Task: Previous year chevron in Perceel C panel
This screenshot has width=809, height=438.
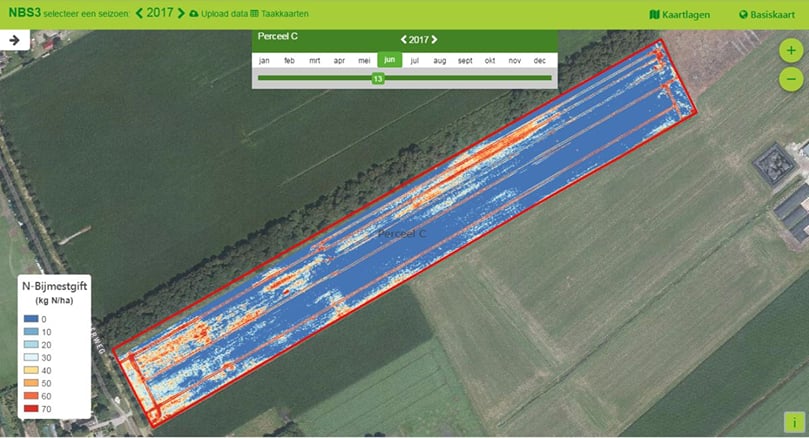Action: [403, 40]
